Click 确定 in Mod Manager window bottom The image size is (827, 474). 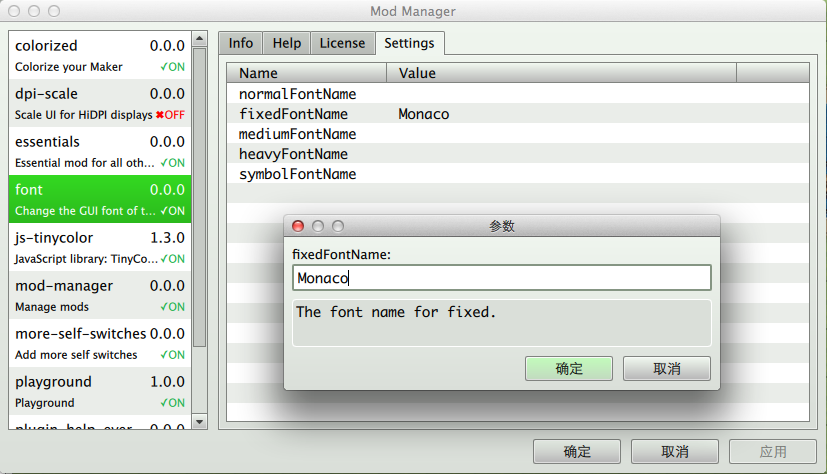point(576,452)
